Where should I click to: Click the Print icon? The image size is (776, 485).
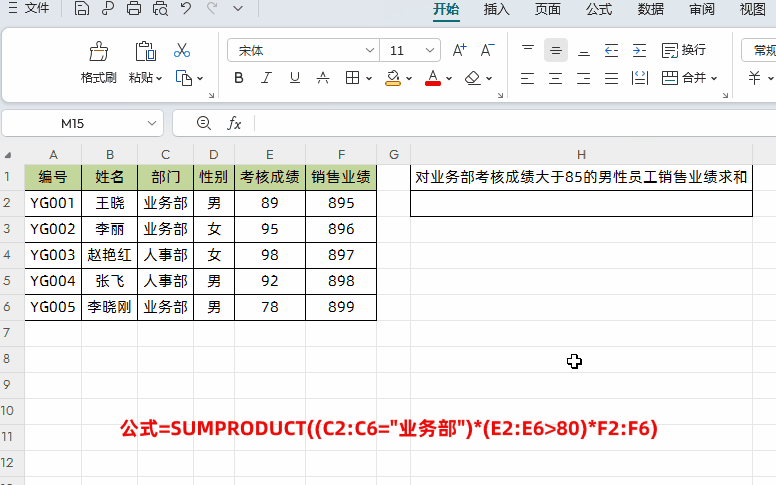point(134,8)
